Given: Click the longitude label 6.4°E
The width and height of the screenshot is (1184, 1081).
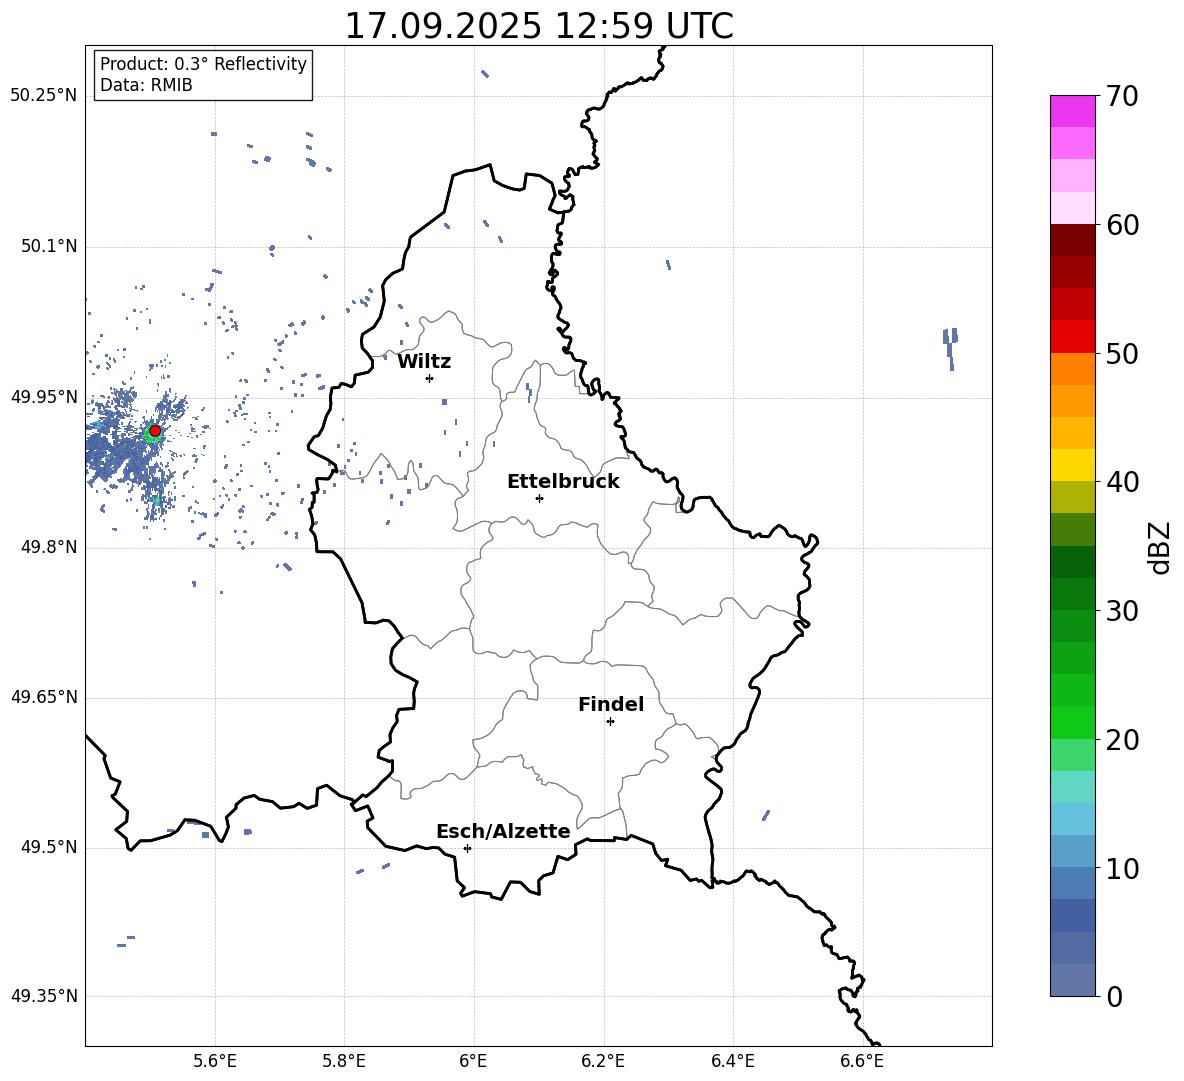Looking at the screenshot, I should tap(733, 1062).
